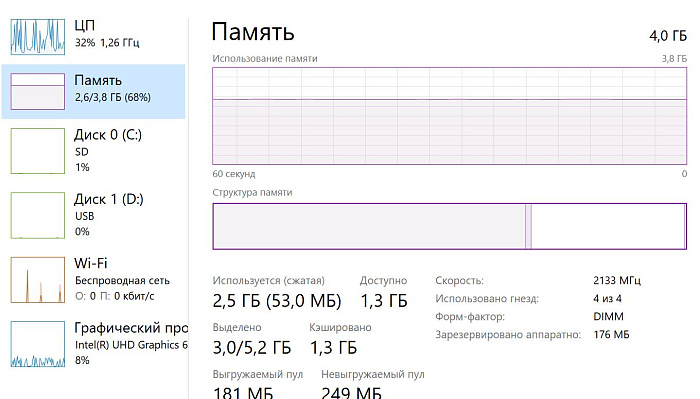Select the Диск 1 (D:) USB entry
The image size is (700, 399).
pyautogui.click(x=84, y=216)
